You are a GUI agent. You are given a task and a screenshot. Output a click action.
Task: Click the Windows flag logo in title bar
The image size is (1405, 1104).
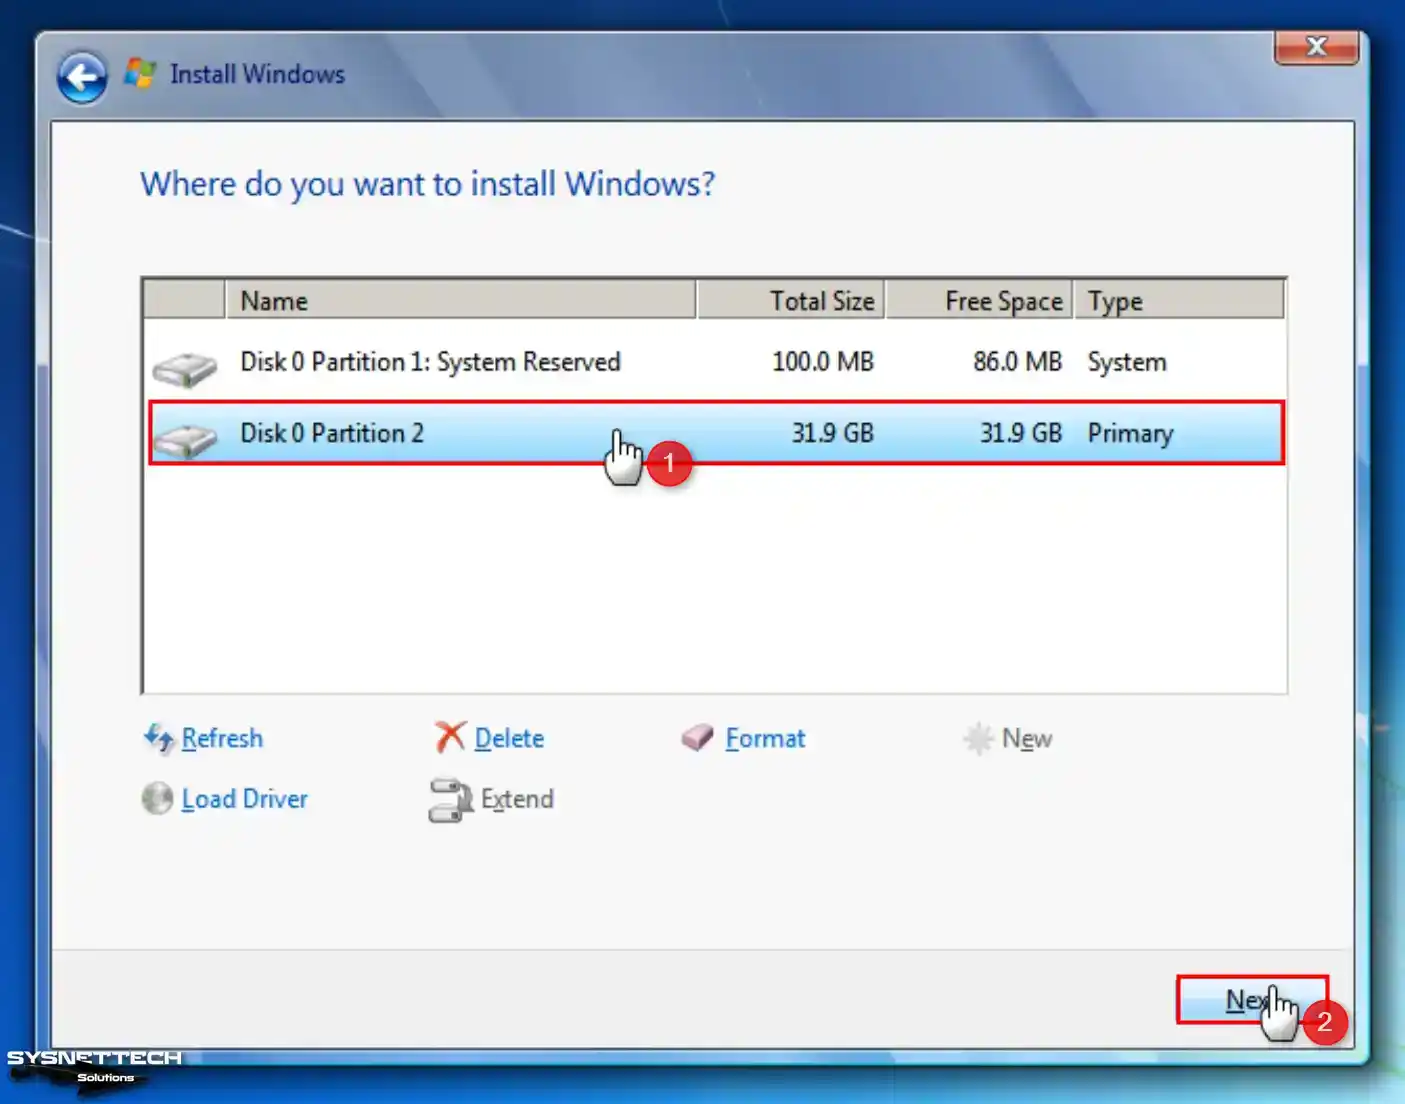[x=140, y=73]
